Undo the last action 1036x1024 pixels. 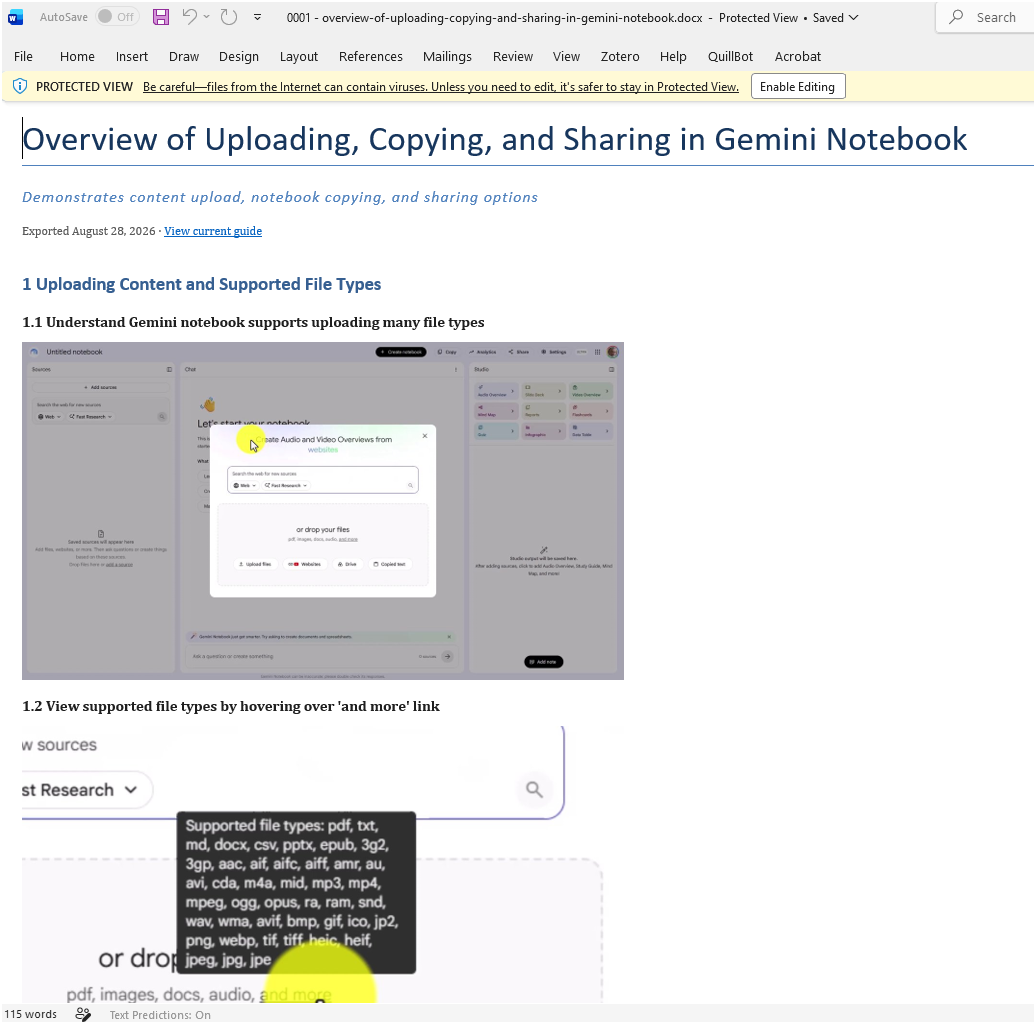click(x=190, y=17)
